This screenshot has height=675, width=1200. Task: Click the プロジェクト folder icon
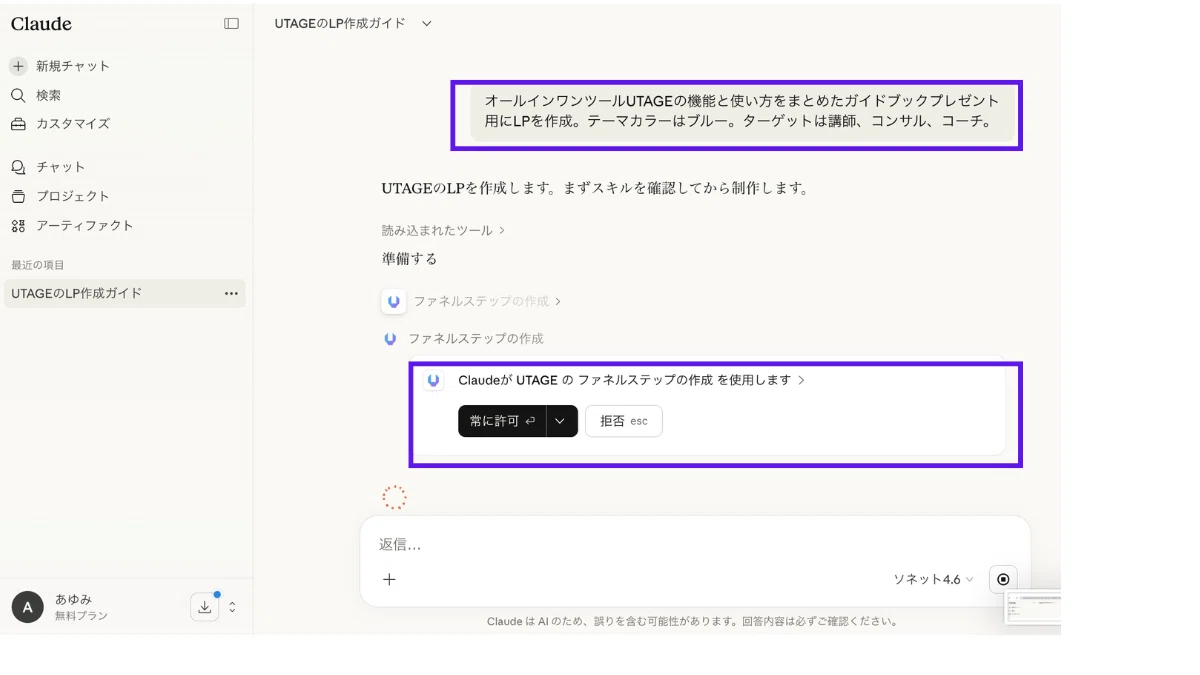tap(18, 196)
